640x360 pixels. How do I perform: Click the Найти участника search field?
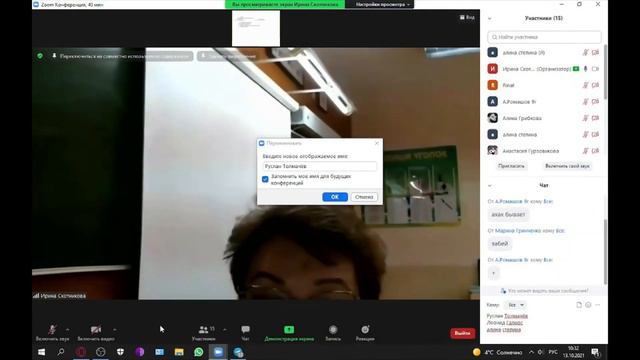pyautogui.click(x=544, y=37)
